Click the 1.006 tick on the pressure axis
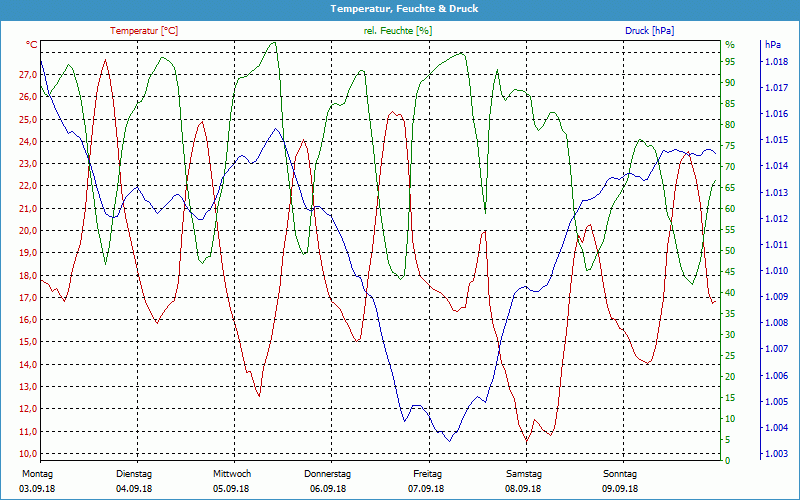 pos(776,375)
